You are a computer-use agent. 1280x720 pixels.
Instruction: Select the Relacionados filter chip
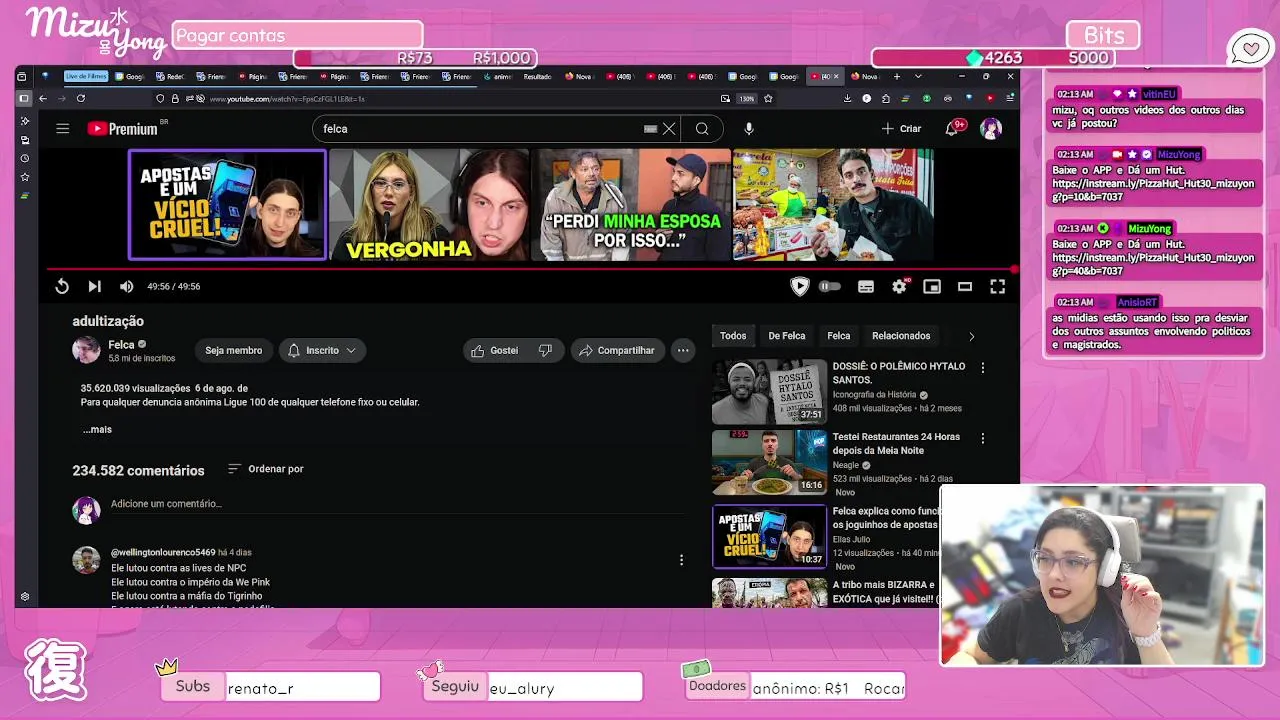(901, 336)
